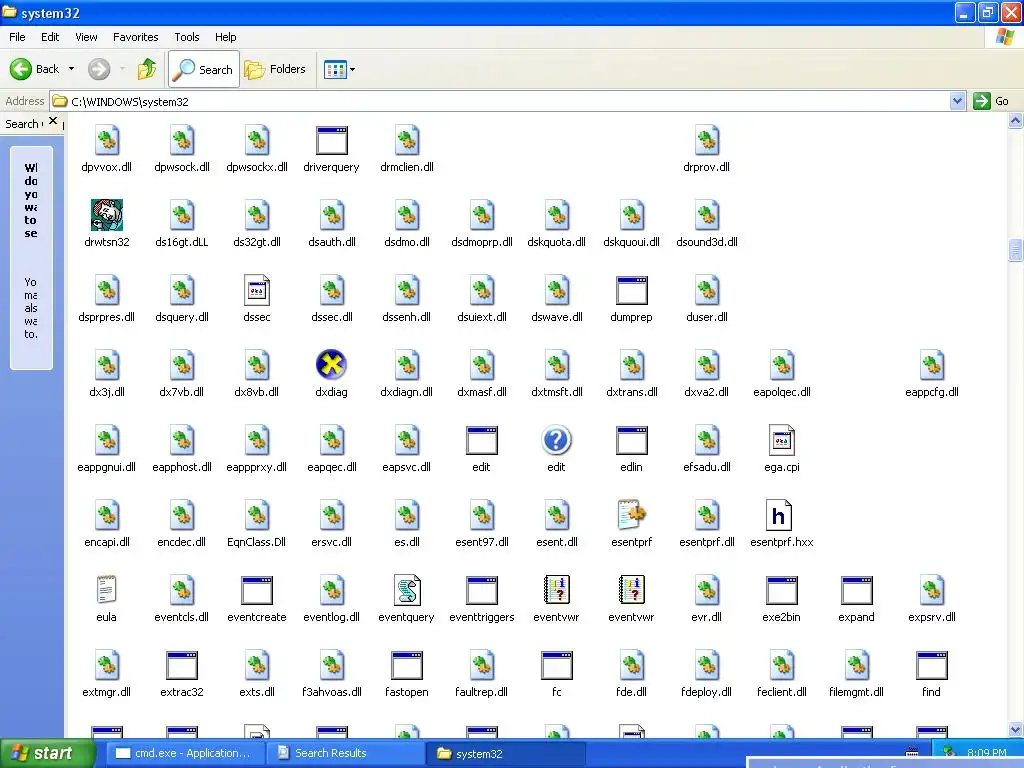
Task: Open the eula text file icon
Action: [106, 590]
